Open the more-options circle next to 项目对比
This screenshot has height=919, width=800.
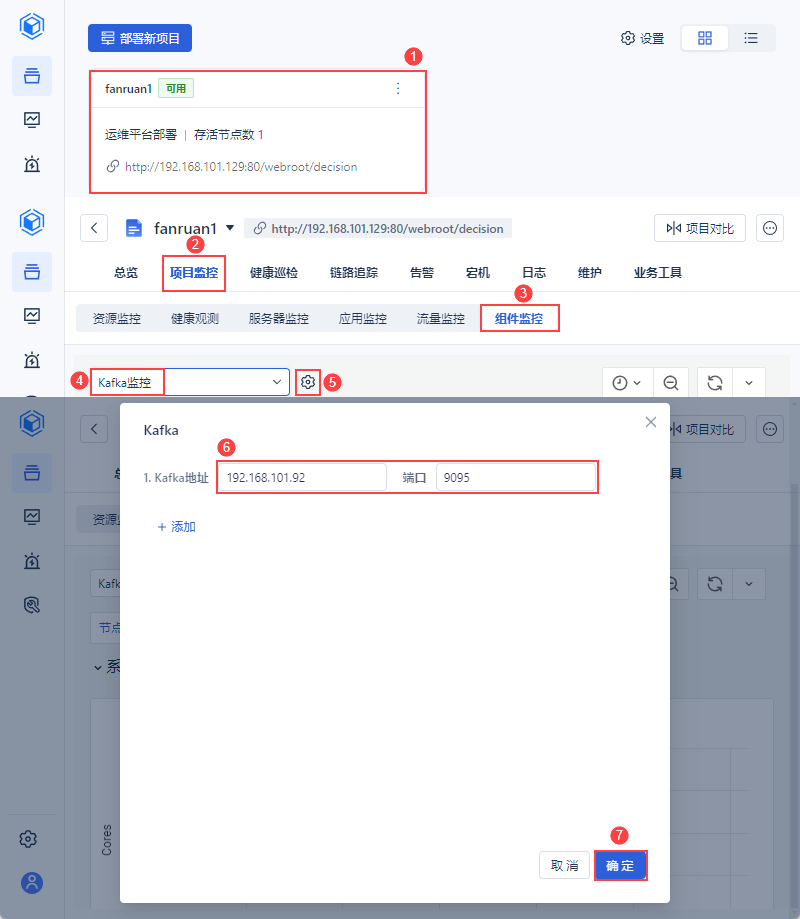pyautogui.click(x=770, y=228)
